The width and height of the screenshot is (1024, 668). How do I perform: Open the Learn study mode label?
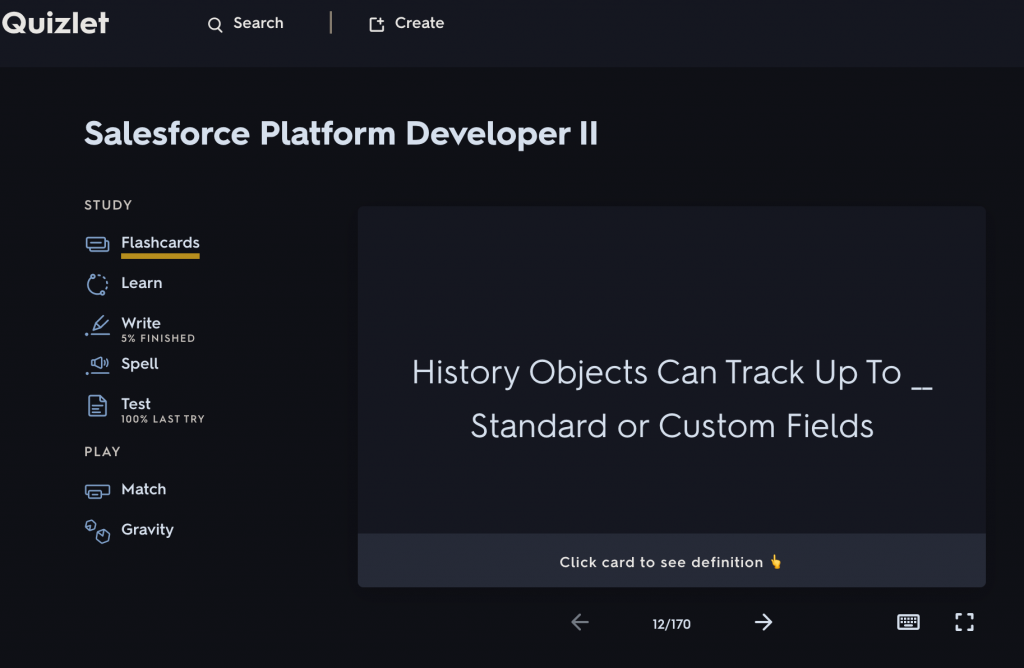point(142,283)
